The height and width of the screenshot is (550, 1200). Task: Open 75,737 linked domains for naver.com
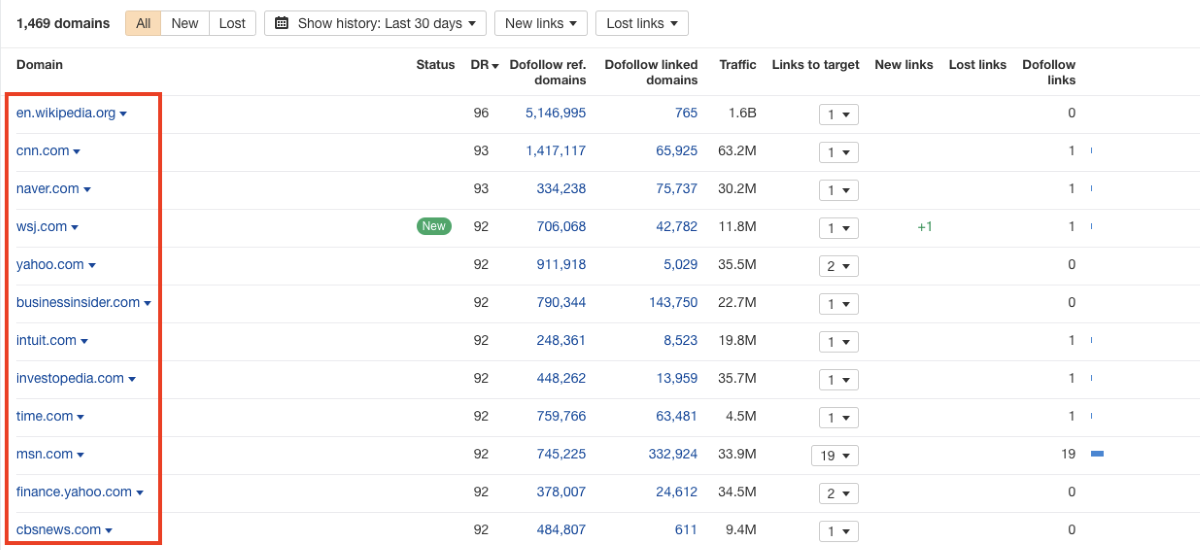tap(677, 189)
